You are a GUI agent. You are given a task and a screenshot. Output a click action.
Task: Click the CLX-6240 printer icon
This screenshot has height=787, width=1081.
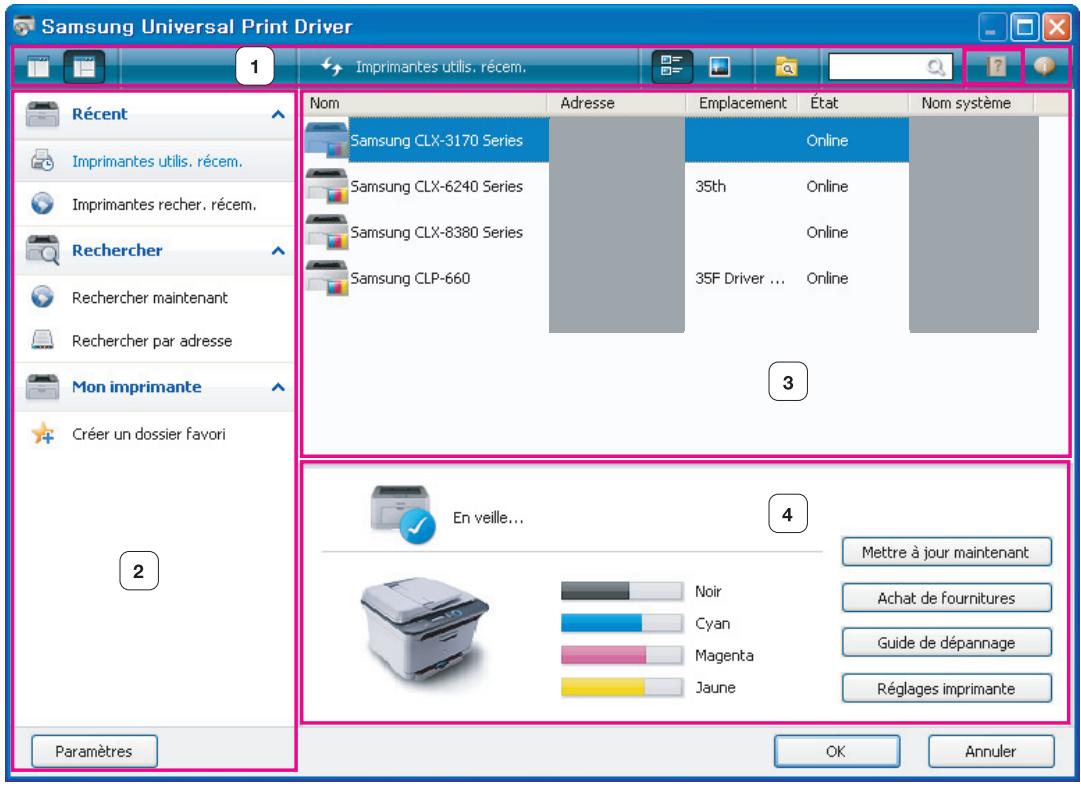coord(327,187)
